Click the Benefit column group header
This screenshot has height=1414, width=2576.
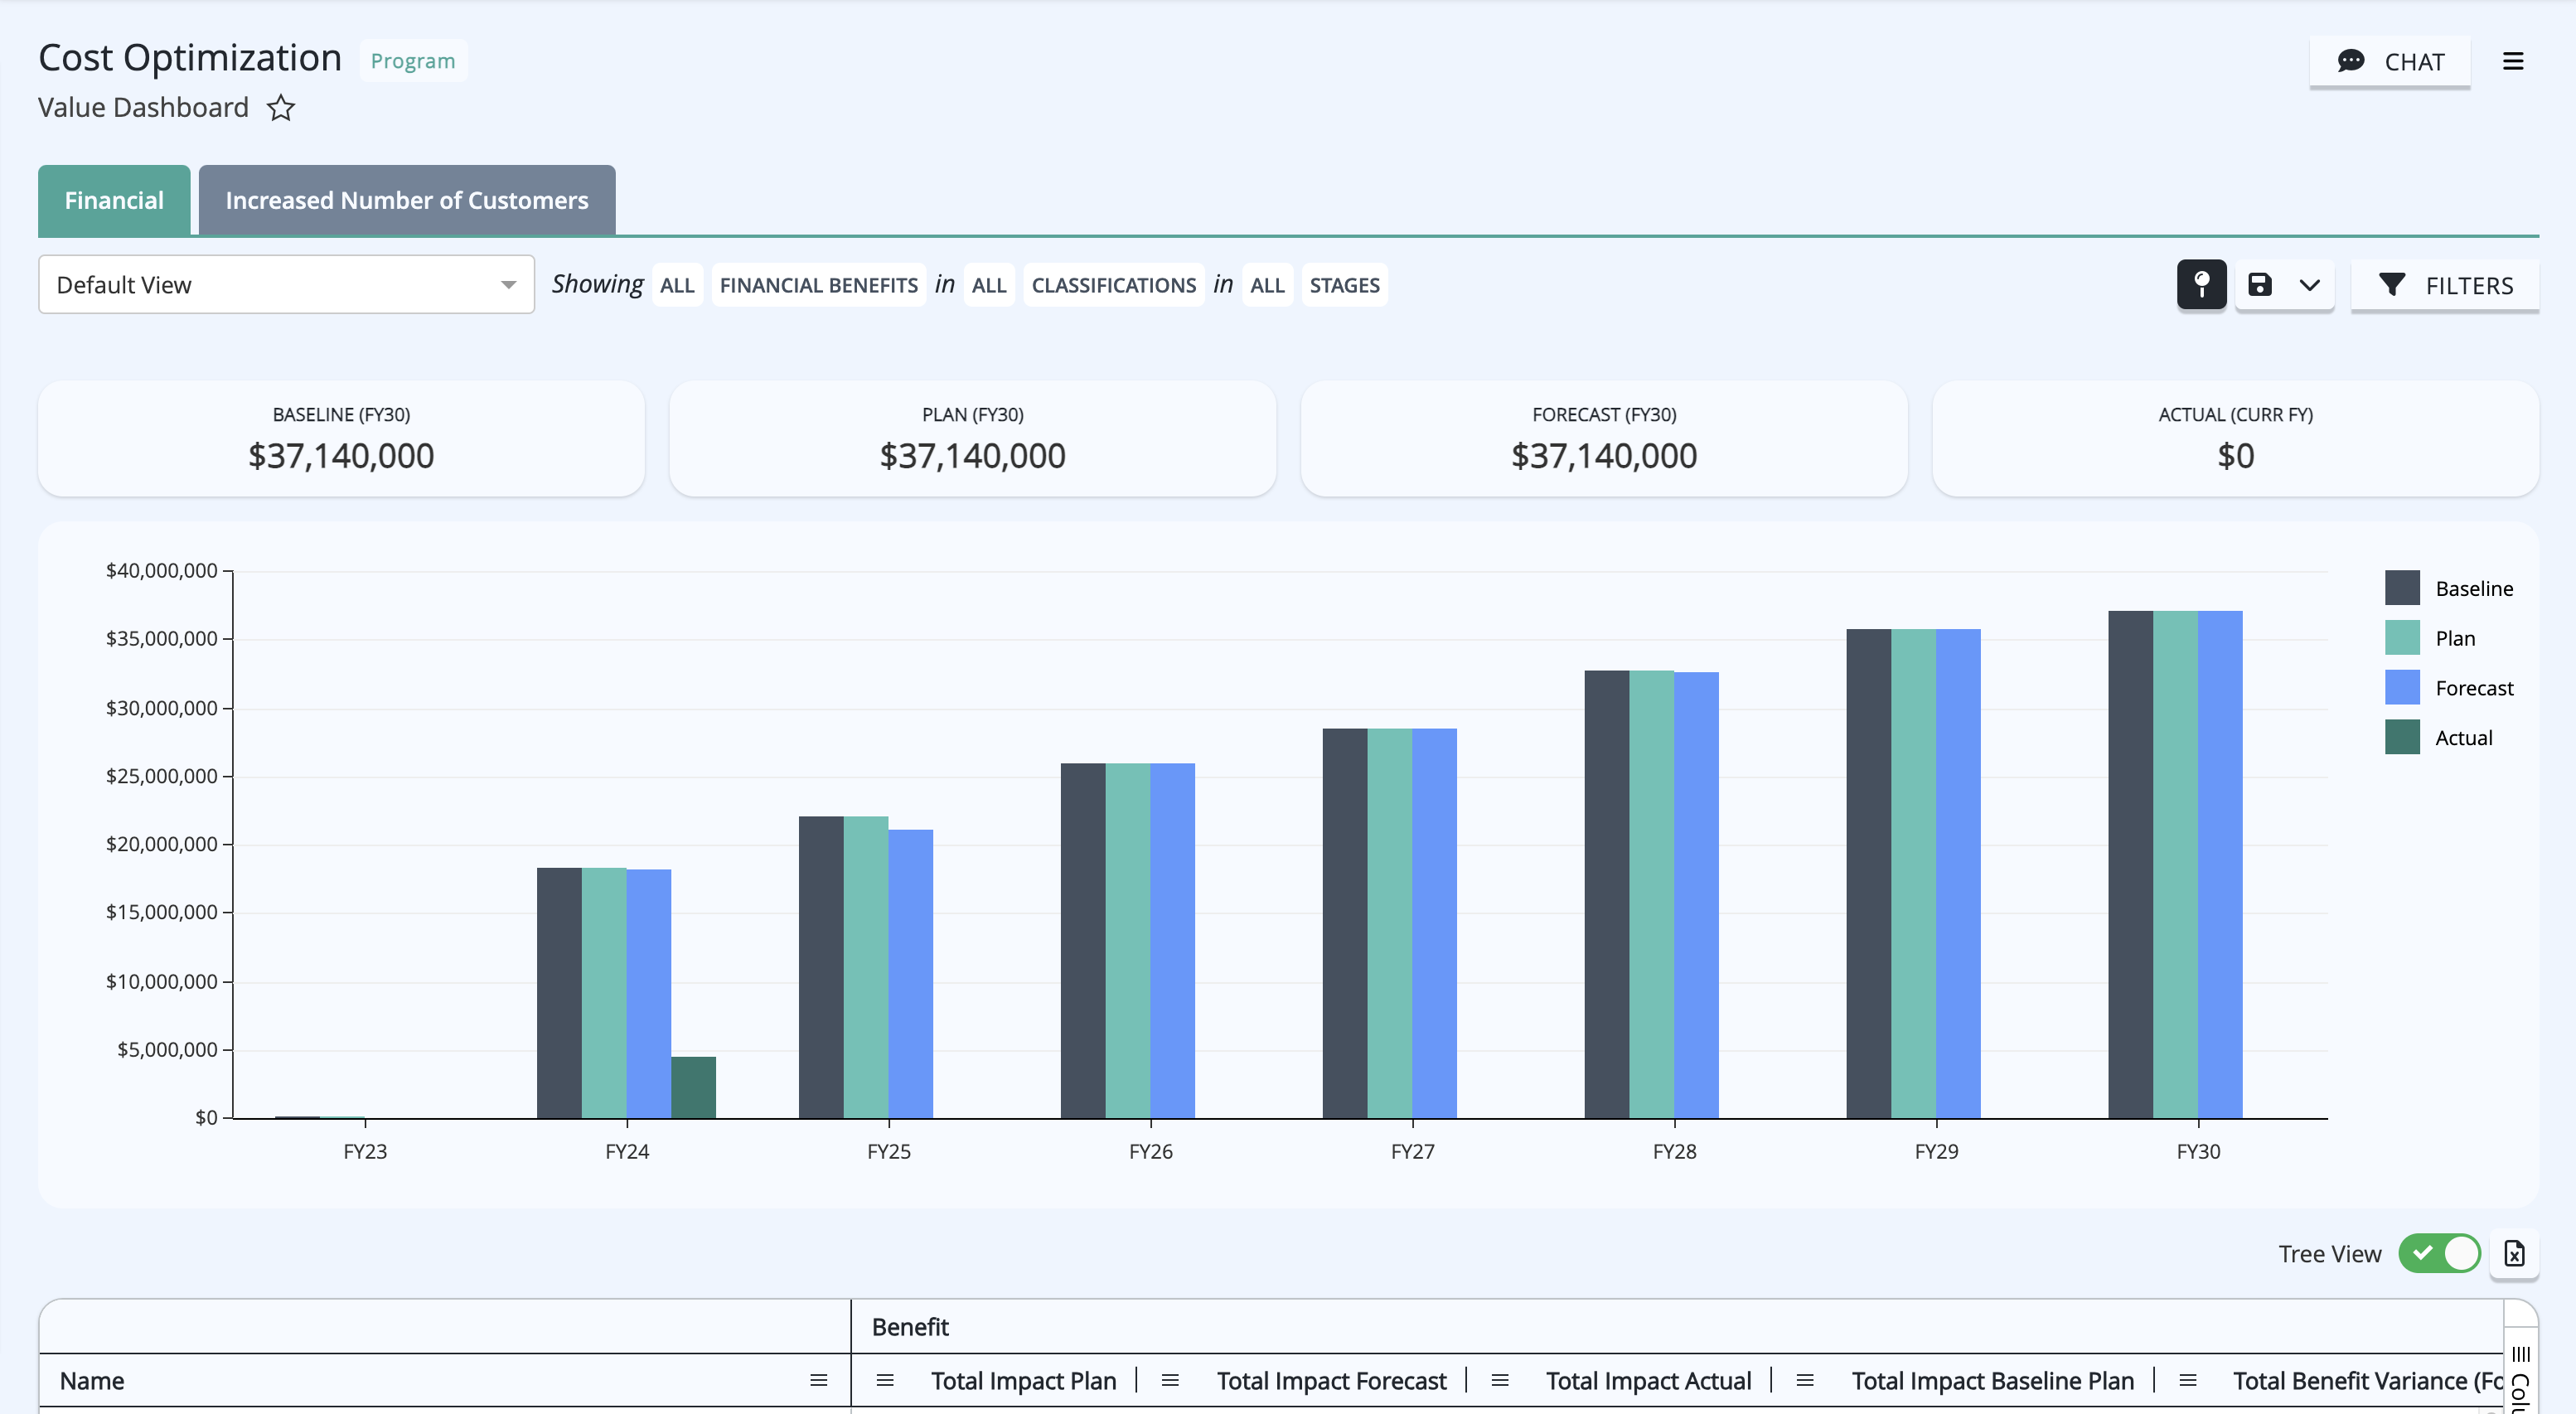pos(910,1327)
